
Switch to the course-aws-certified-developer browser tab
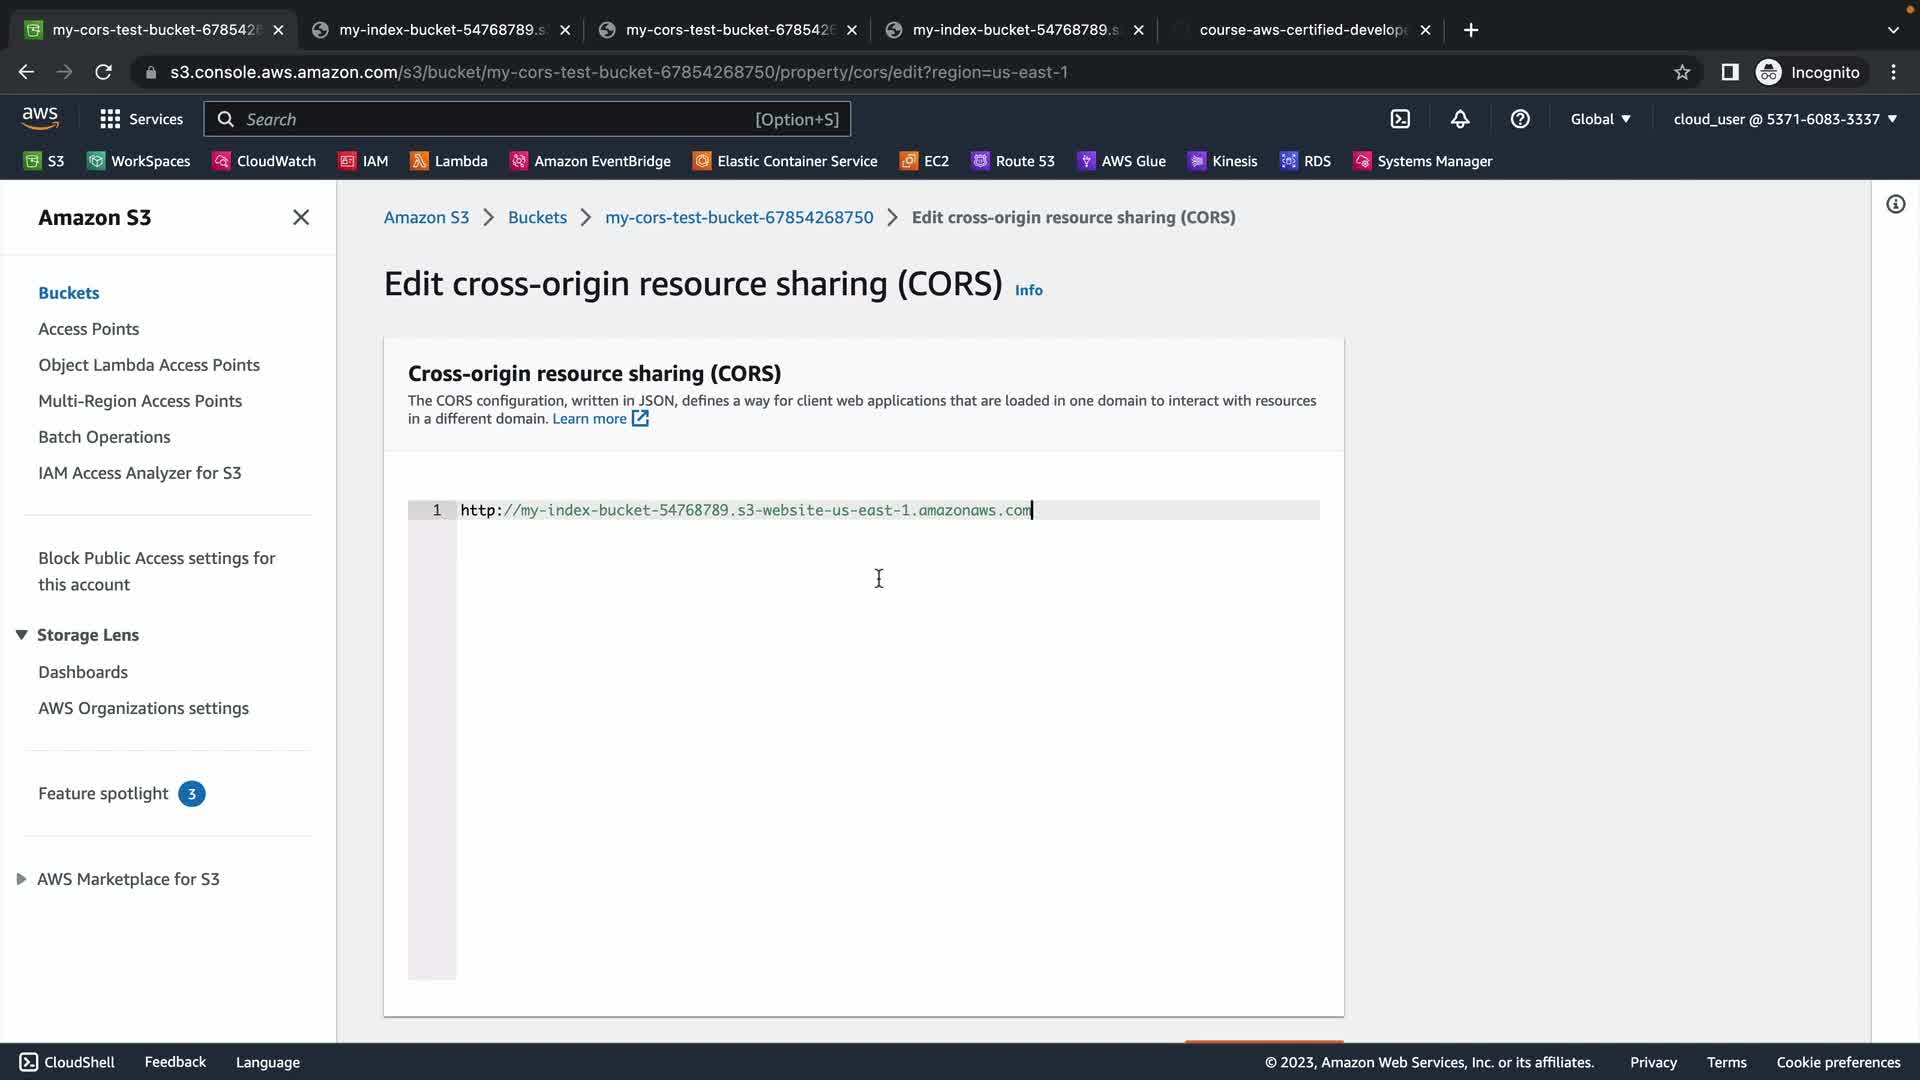point(1300,30)
